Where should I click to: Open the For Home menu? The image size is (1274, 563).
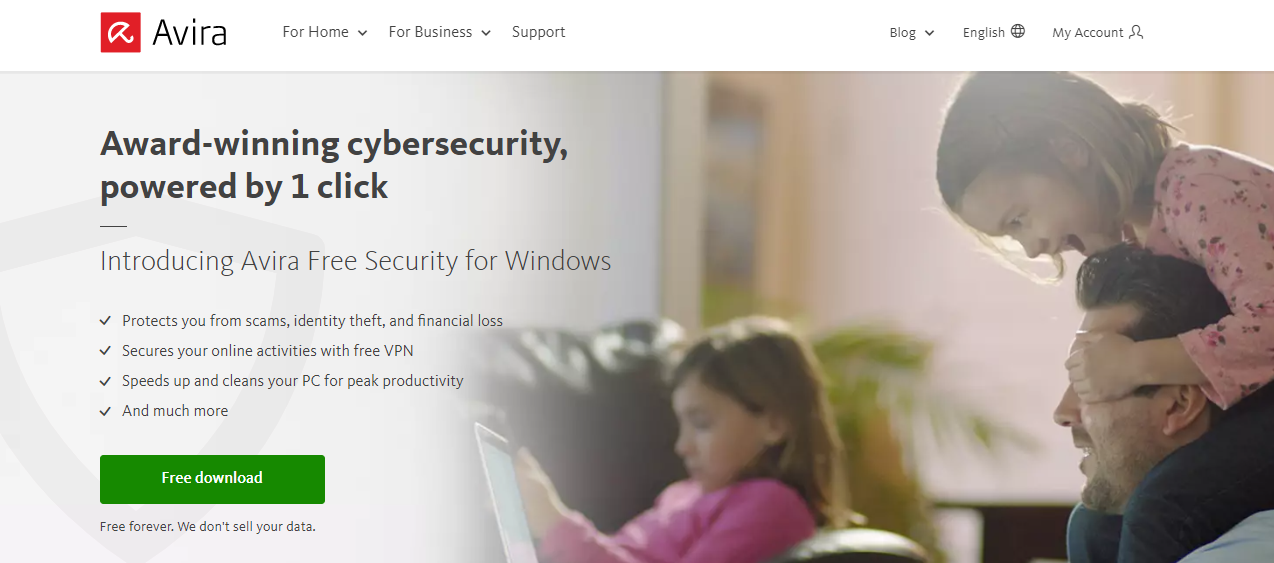(316, 32)
